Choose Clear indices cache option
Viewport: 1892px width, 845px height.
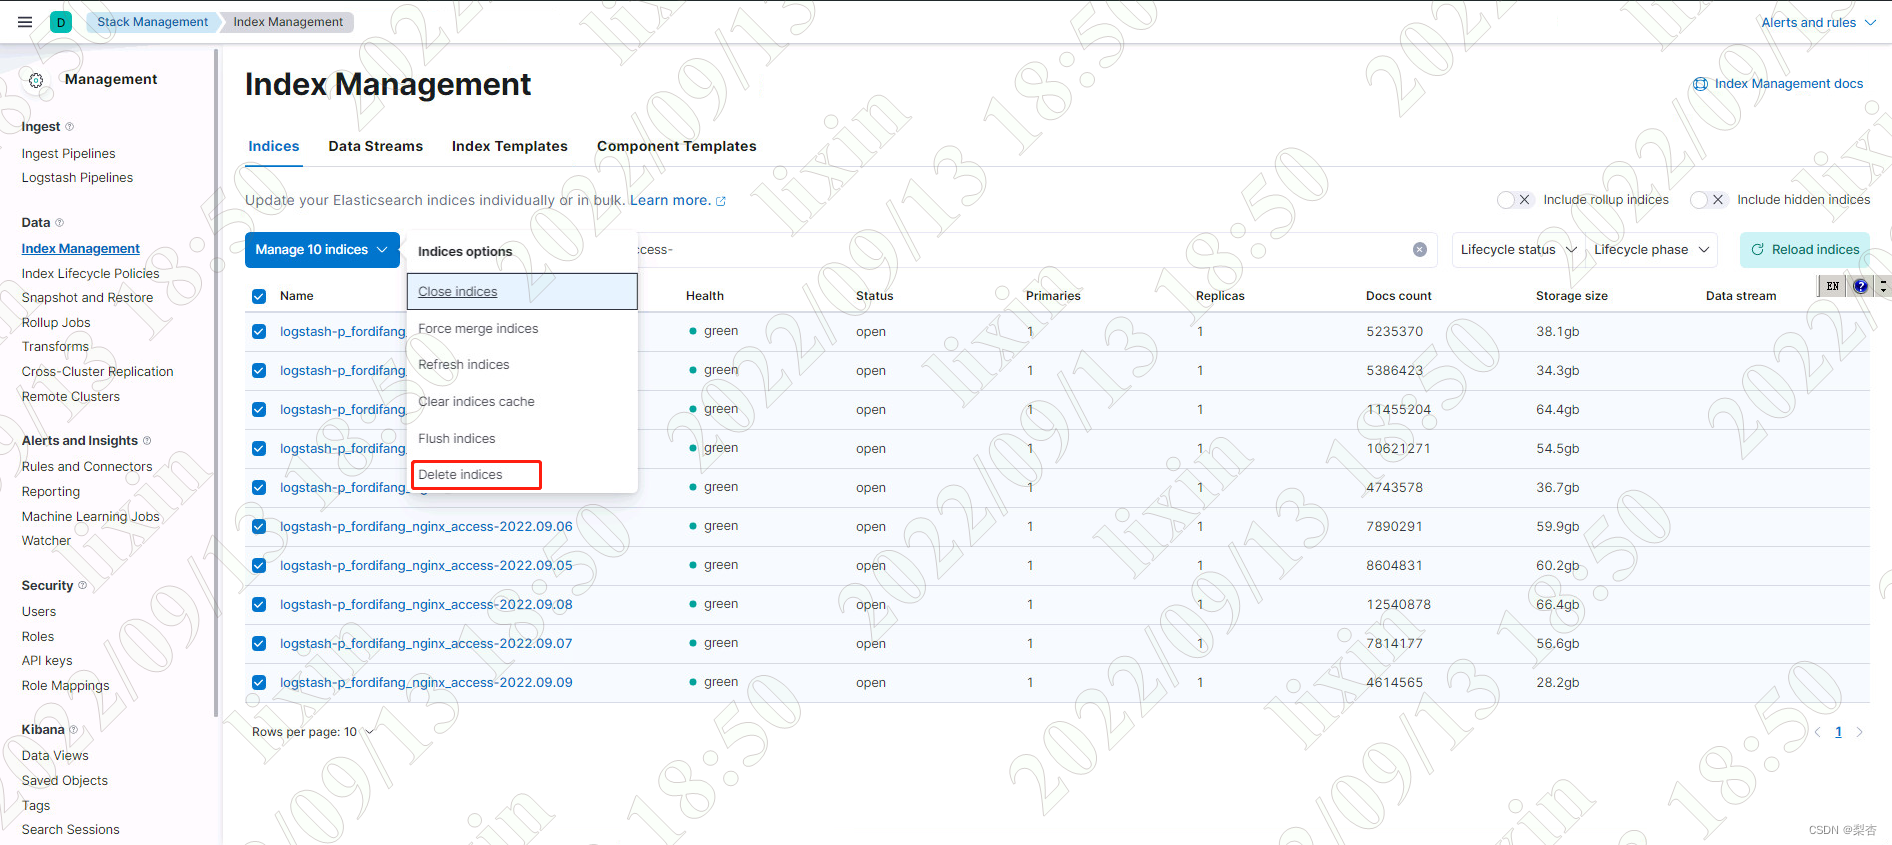click(522, 402)
